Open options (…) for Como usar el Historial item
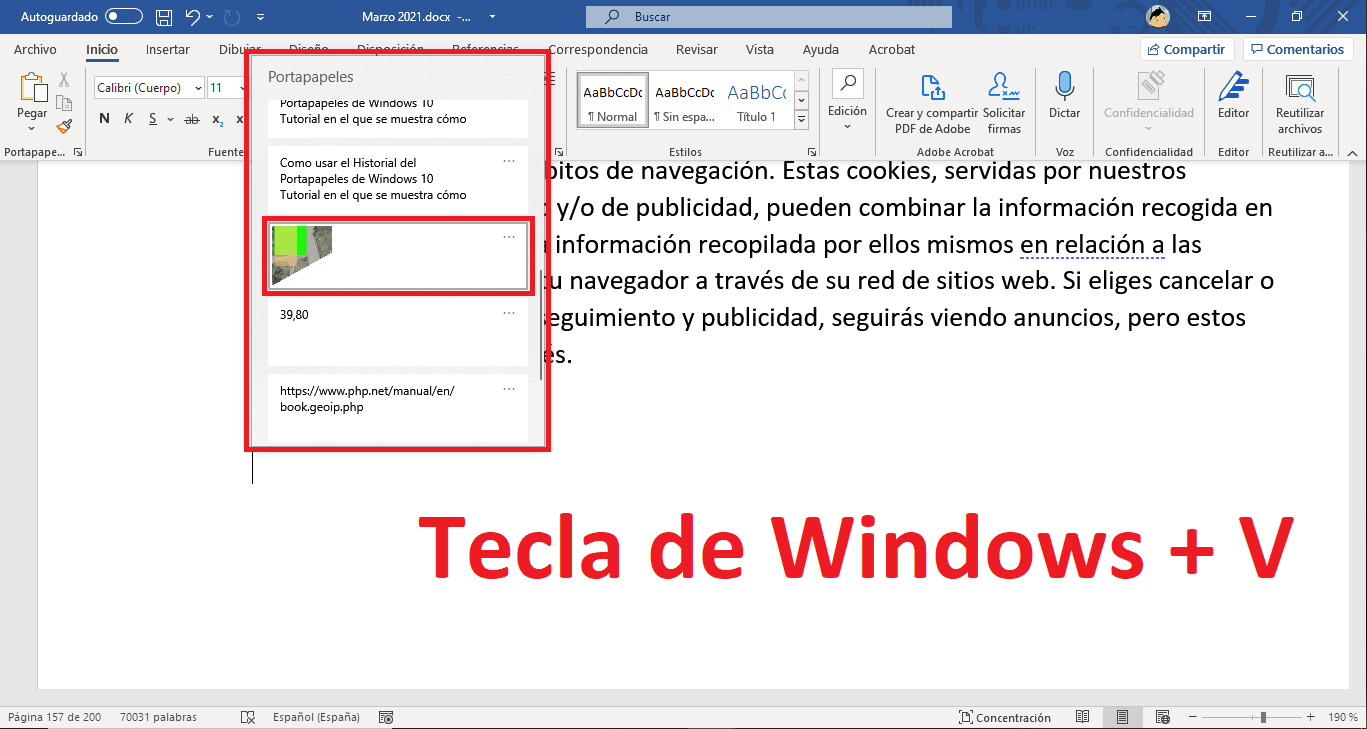 click(x=509, y=161)
